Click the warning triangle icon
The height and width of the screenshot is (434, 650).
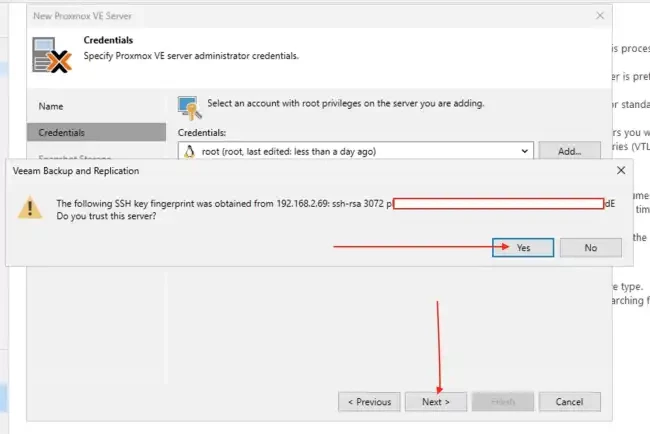(30, 208)
